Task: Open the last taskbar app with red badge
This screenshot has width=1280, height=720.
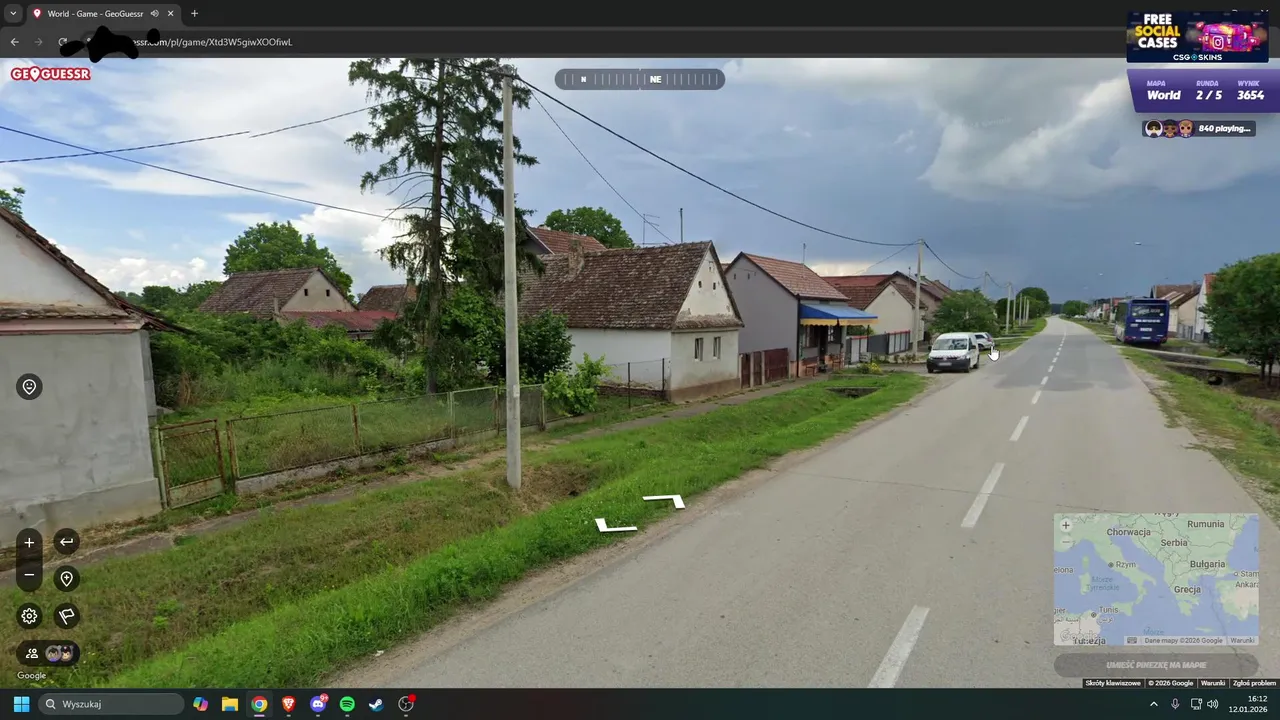Action: [406, 704]
